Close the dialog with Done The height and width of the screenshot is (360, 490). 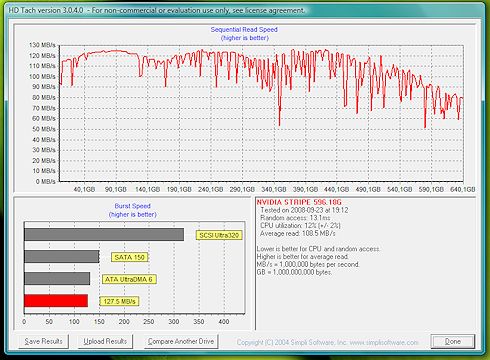coord(453,341)
